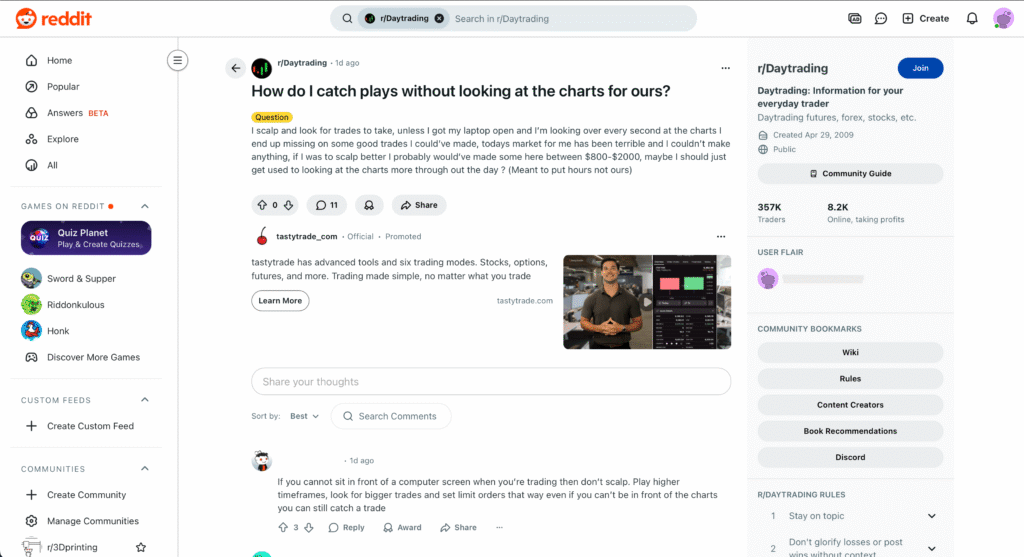The width and height of the screenshot is (1024, 557).
Task: Open the Explore page in sidebar
Action: (62, 139)
